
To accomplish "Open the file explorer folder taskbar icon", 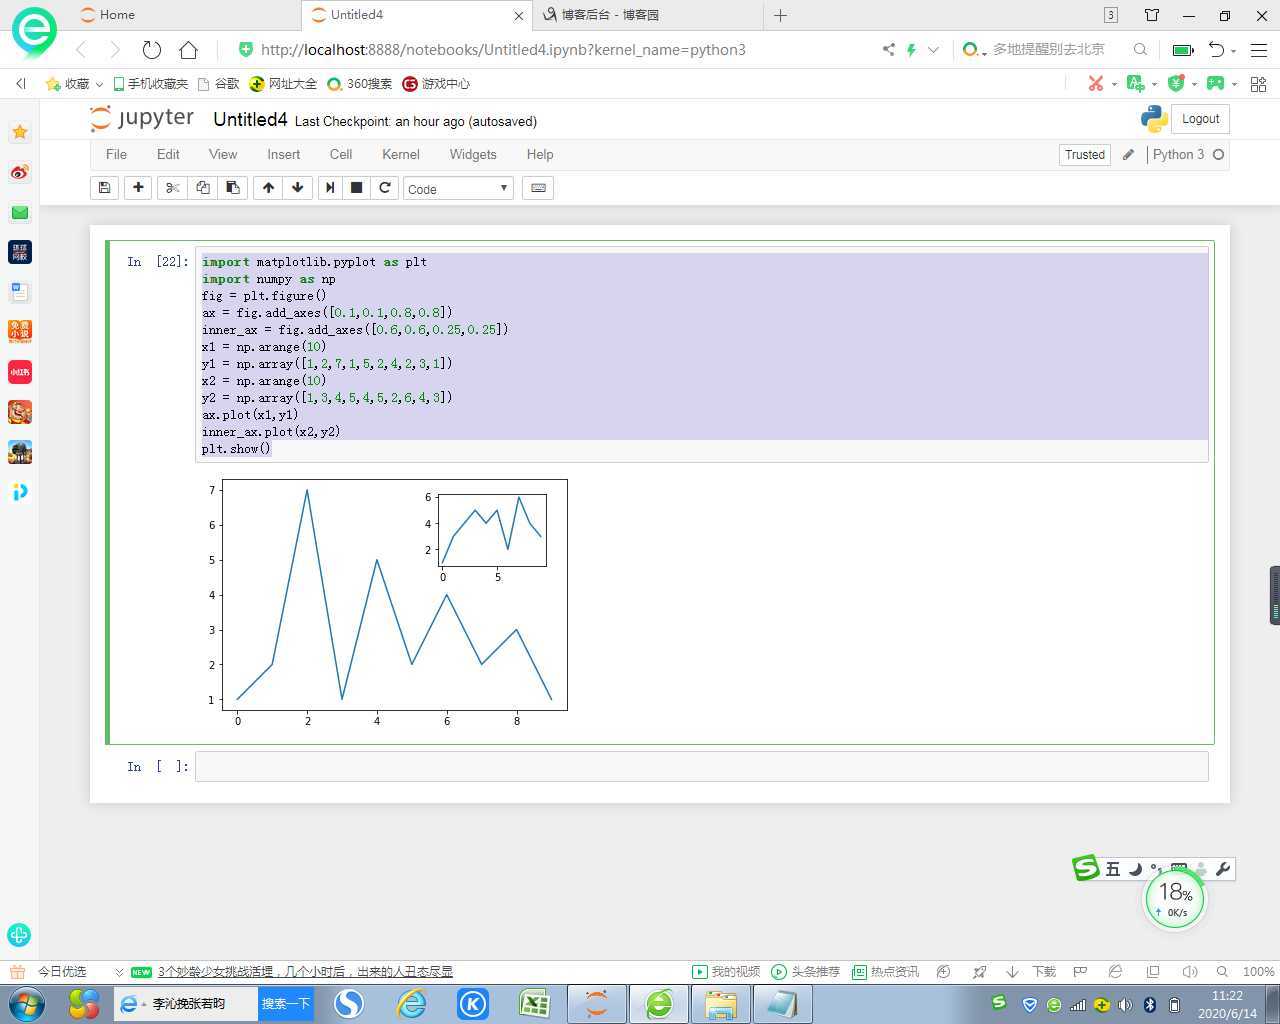I will [x=720, y=1004].
